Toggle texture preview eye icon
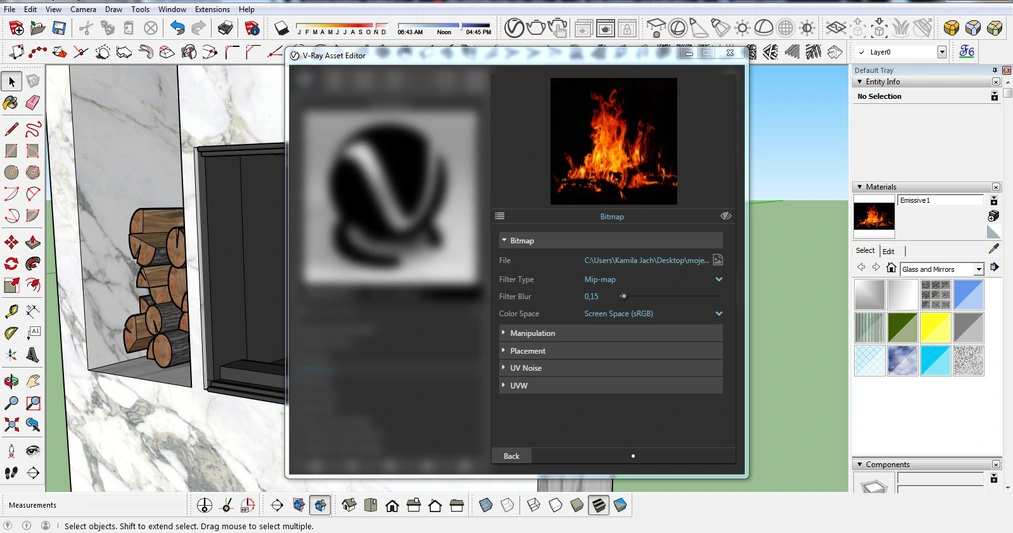Image resolution: width=1013 pixels, height=533 pixels. click(726, 216)
